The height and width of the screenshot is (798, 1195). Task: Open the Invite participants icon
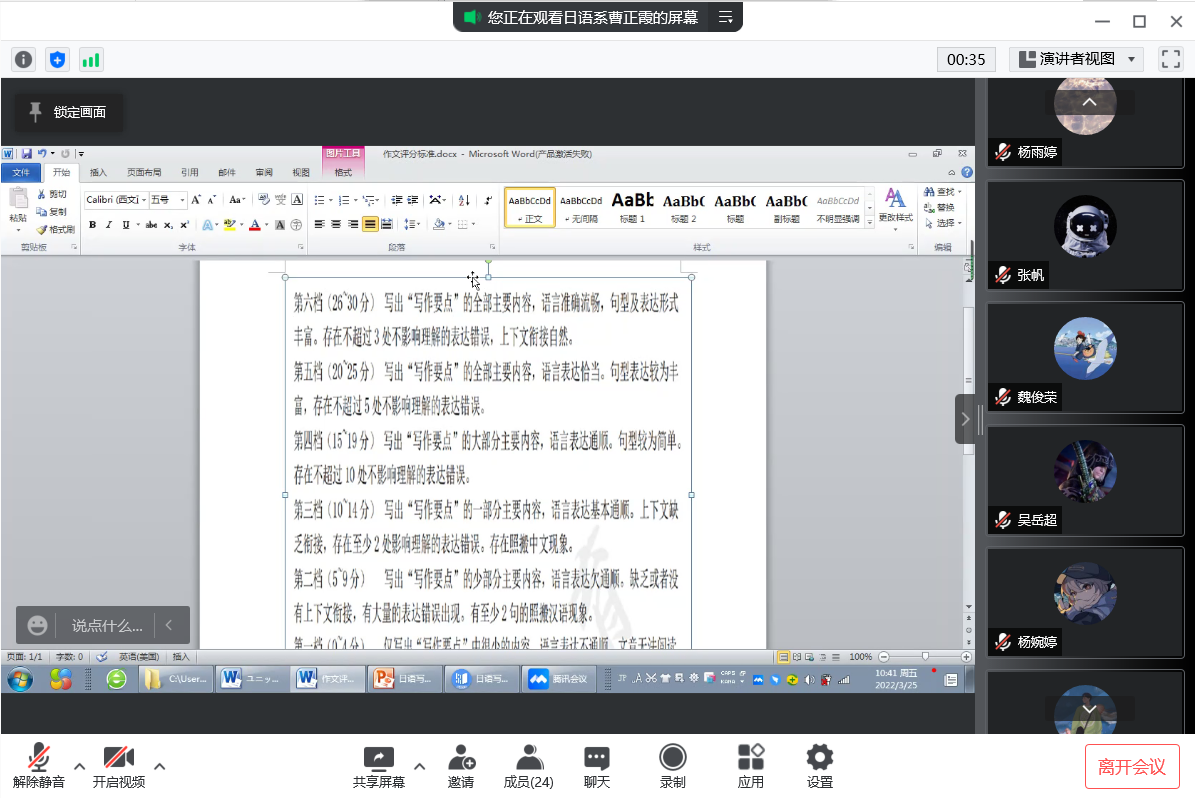(461, 758)
